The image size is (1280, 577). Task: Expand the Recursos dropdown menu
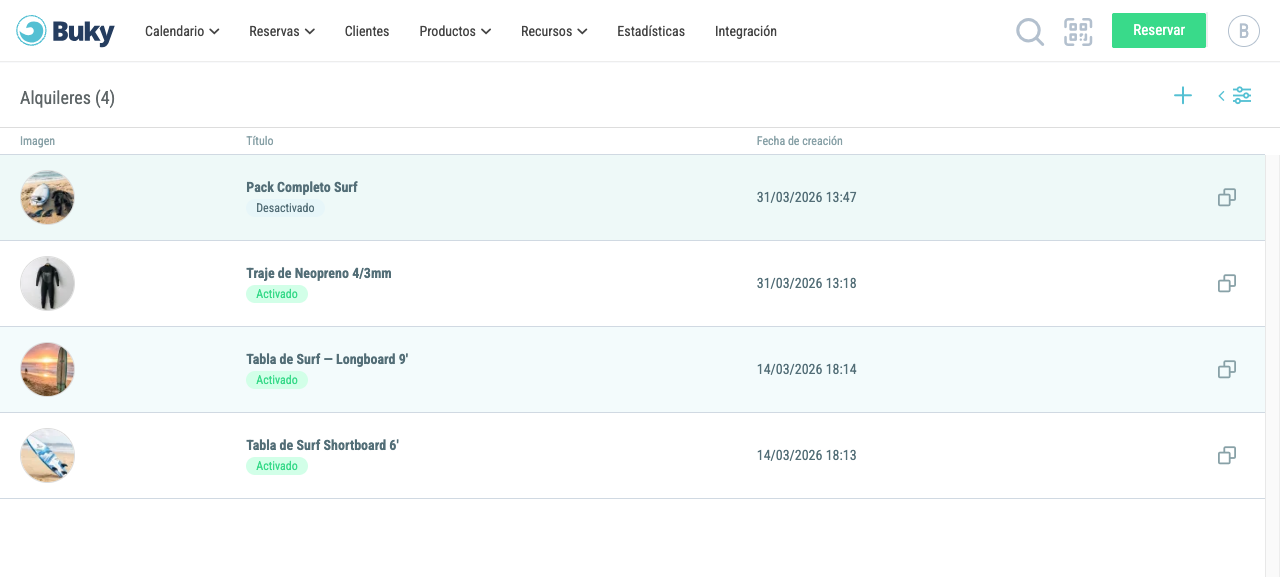(x=554, y=31)
